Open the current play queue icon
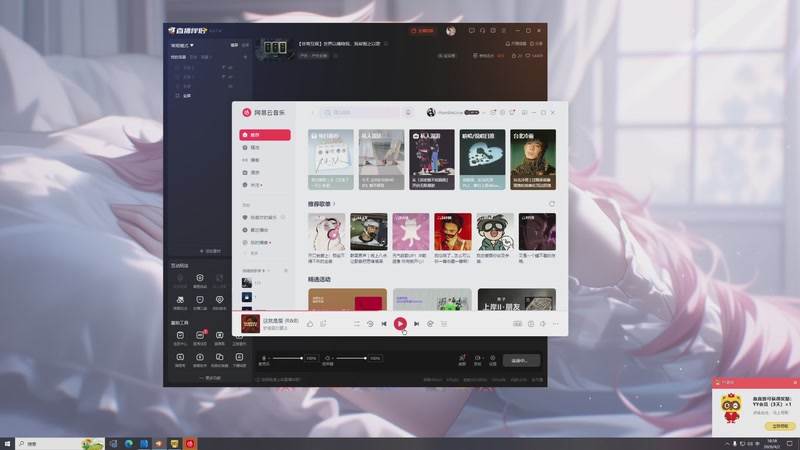 coord(531,324)
